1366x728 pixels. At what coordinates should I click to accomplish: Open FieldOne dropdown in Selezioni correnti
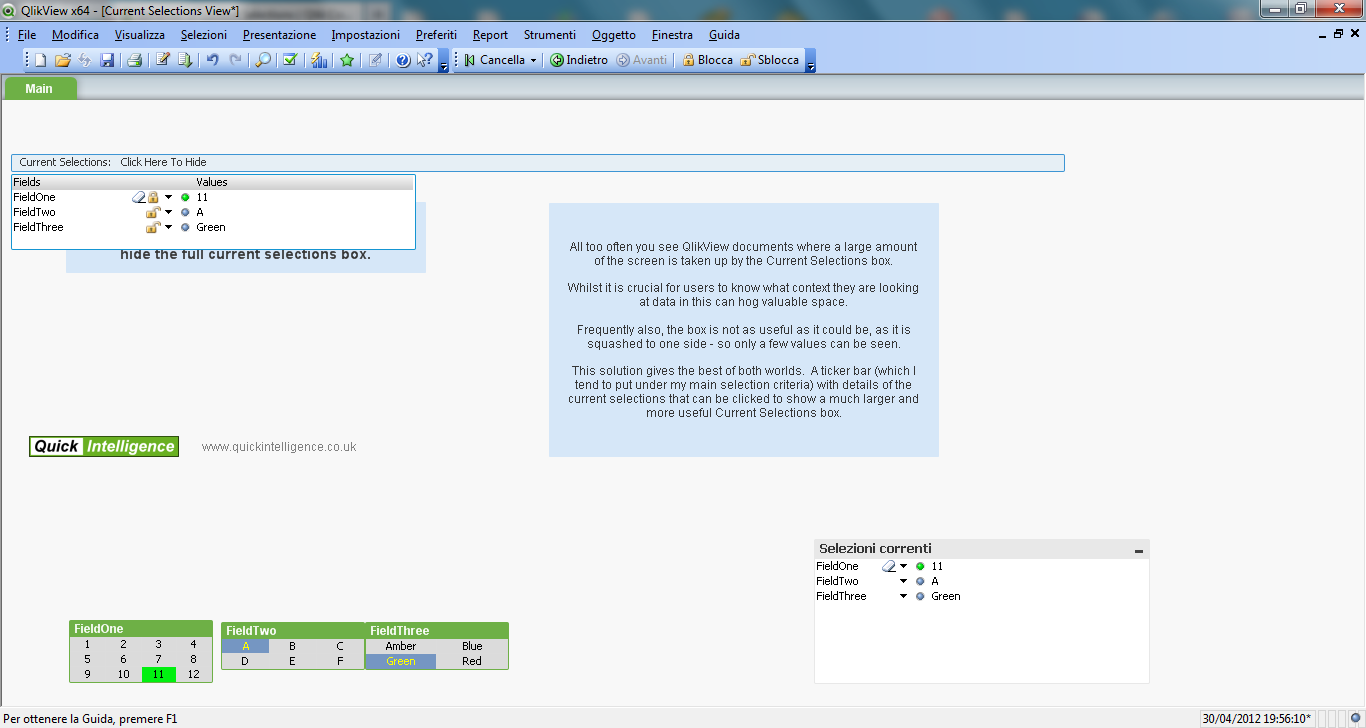click(903, 566)
